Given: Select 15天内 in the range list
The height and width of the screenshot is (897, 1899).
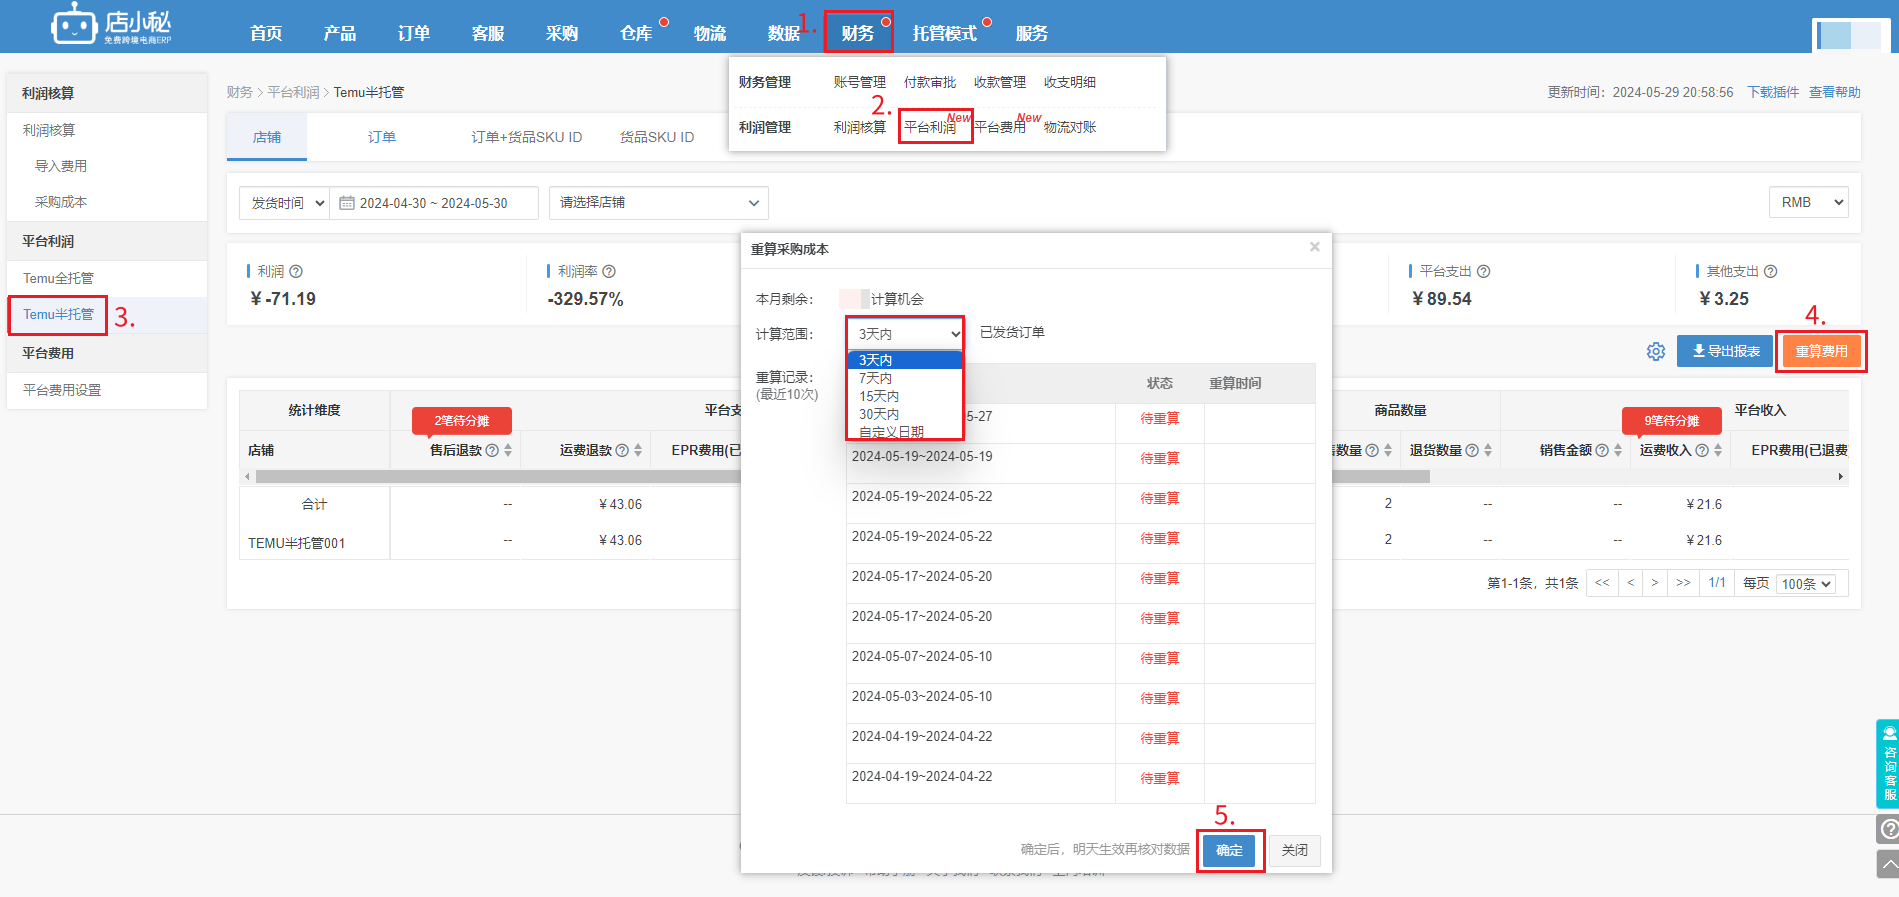Looking at the screenshot, I should tap(905, 396).
